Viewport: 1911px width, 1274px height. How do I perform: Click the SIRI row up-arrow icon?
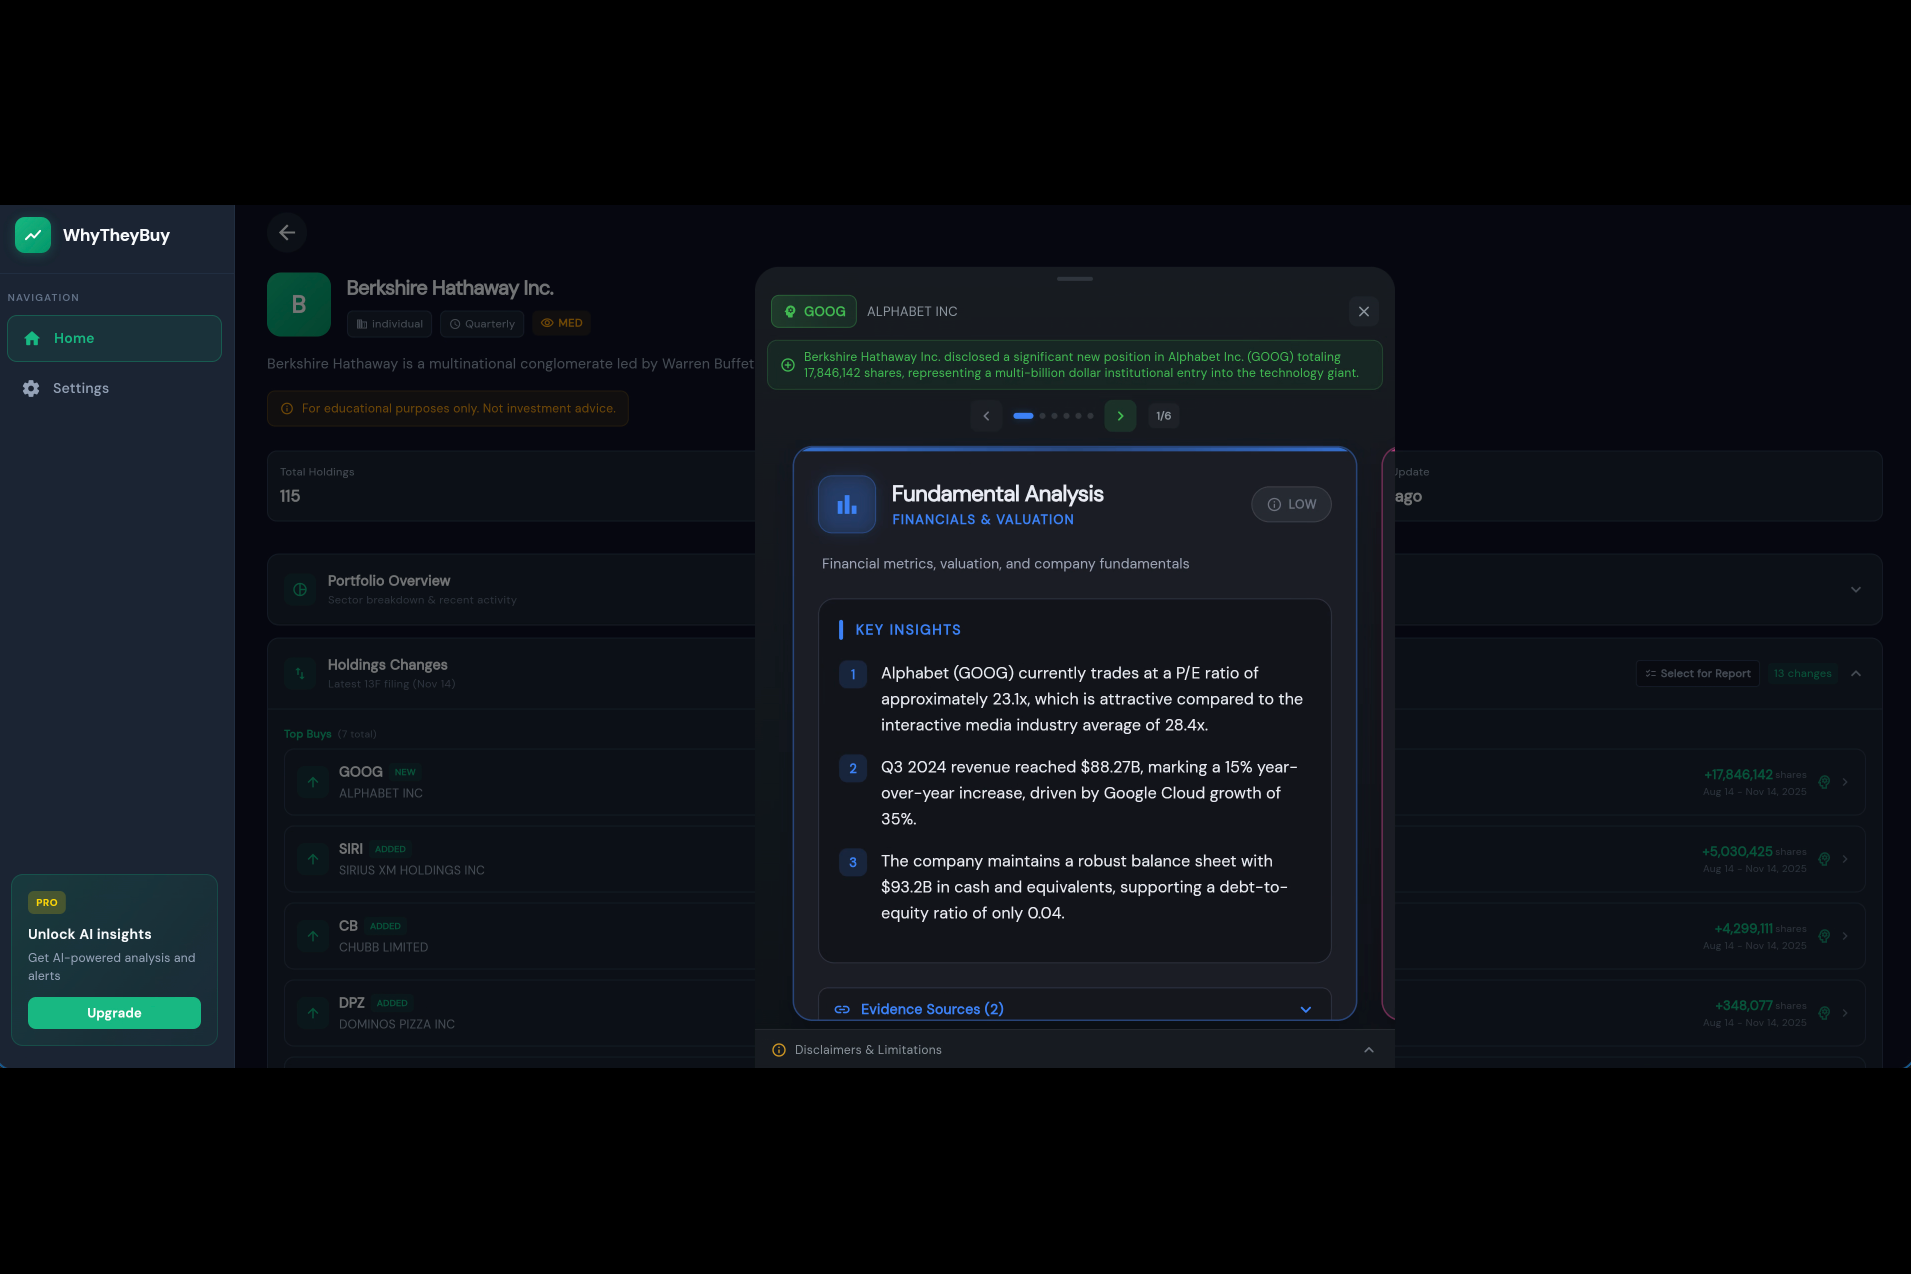[x=313, y=859]
